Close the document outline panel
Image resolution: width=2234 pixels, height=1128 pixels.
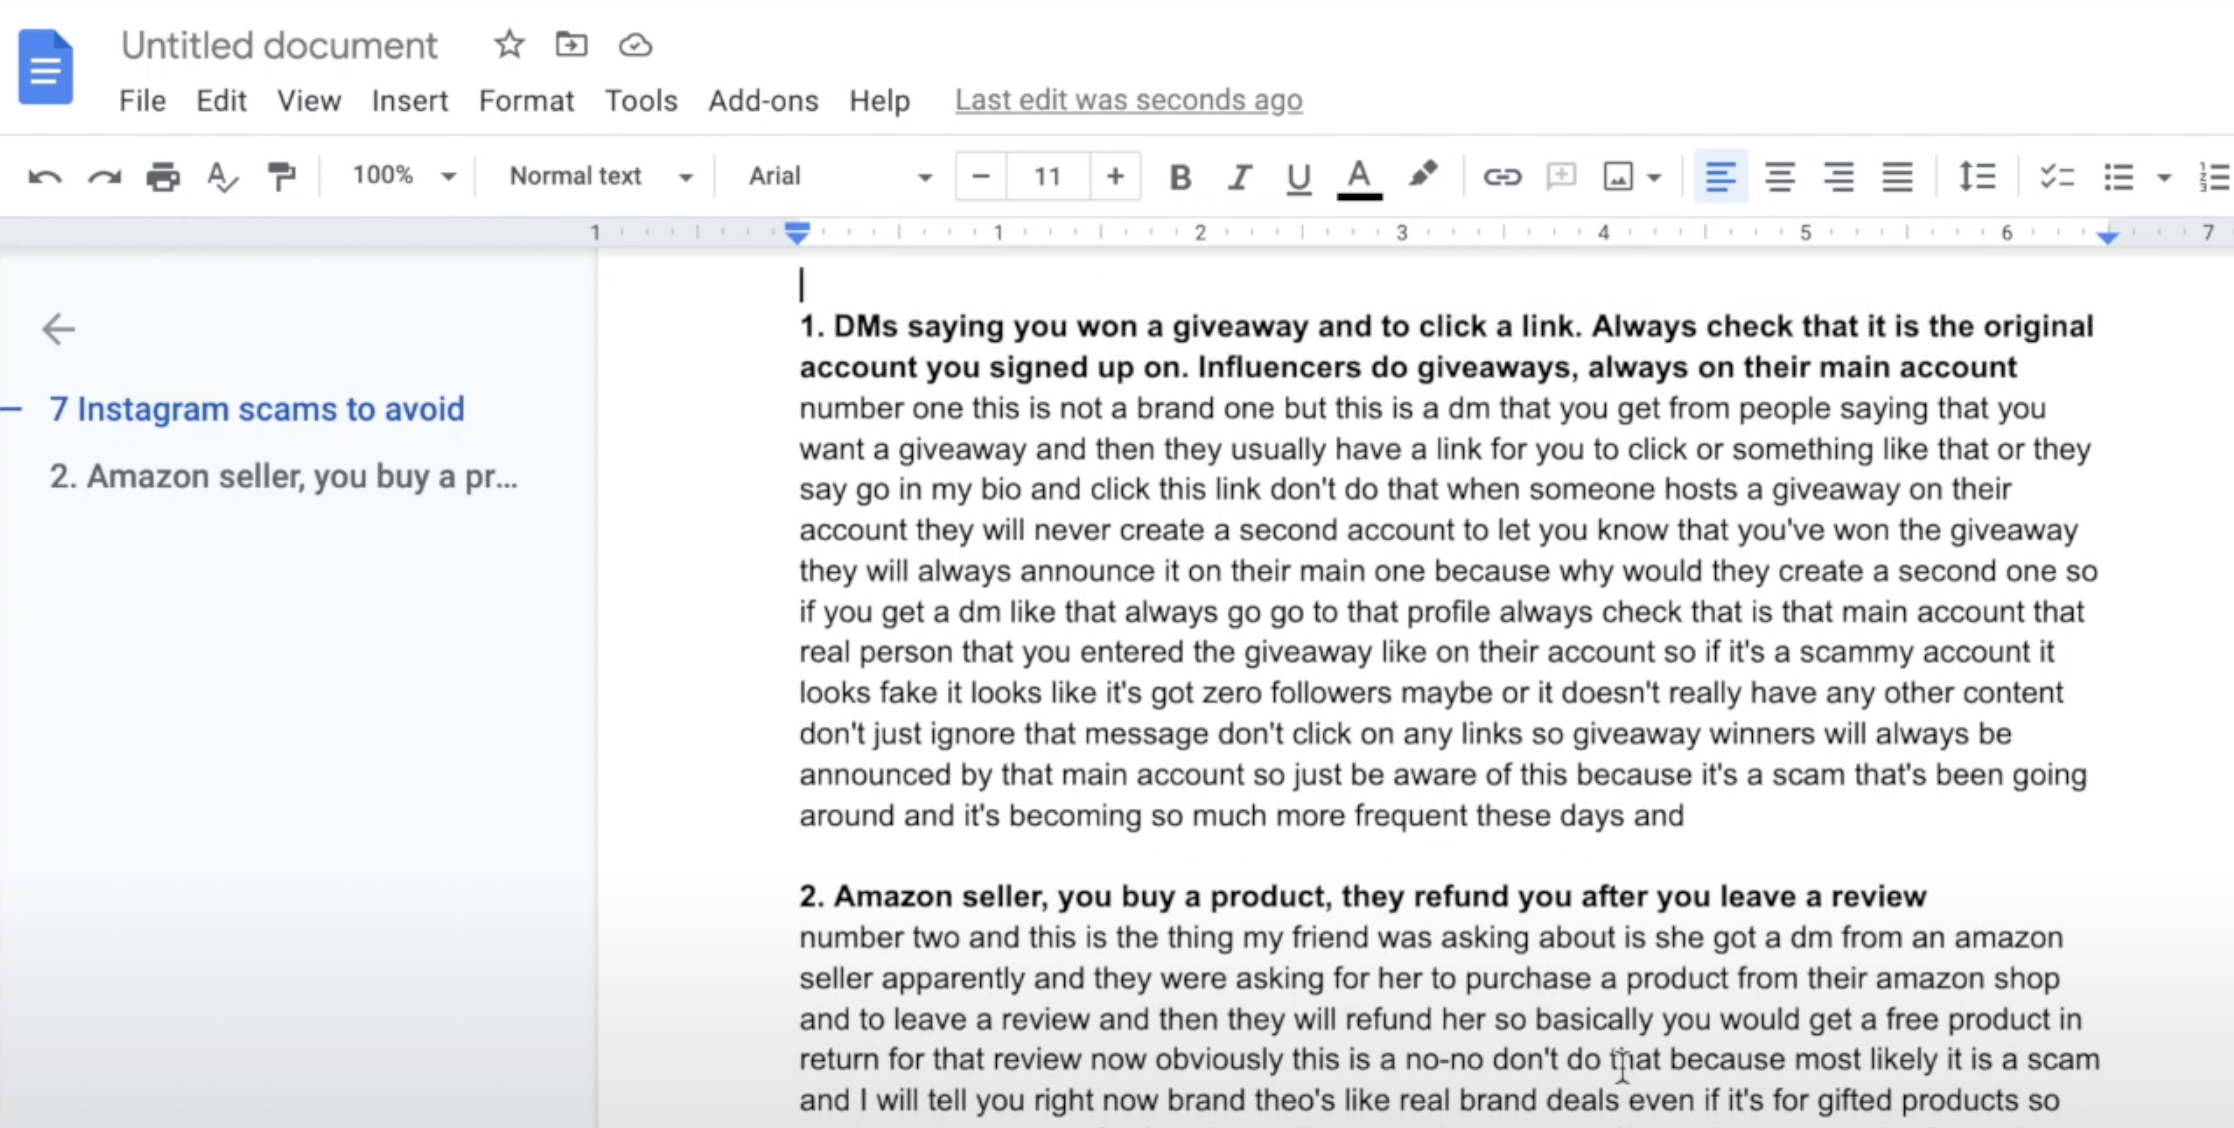click(58, 329)
